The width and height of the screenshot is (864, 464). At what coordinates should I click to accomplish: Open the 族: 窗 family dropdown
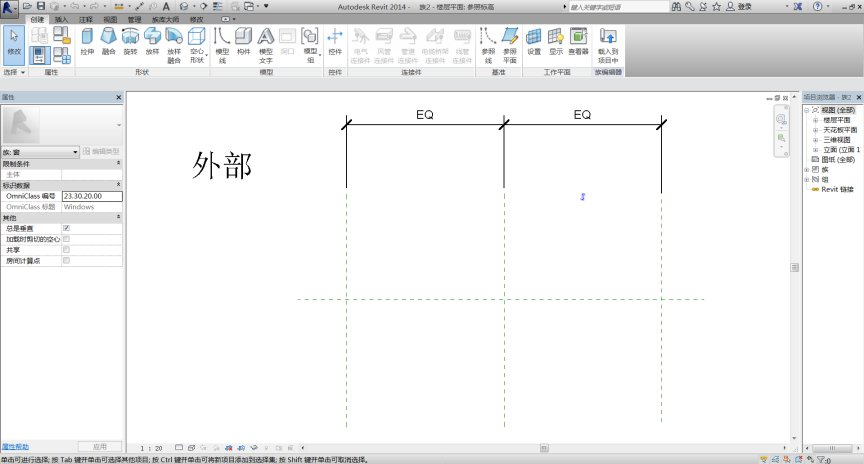(x=40, y=152)
